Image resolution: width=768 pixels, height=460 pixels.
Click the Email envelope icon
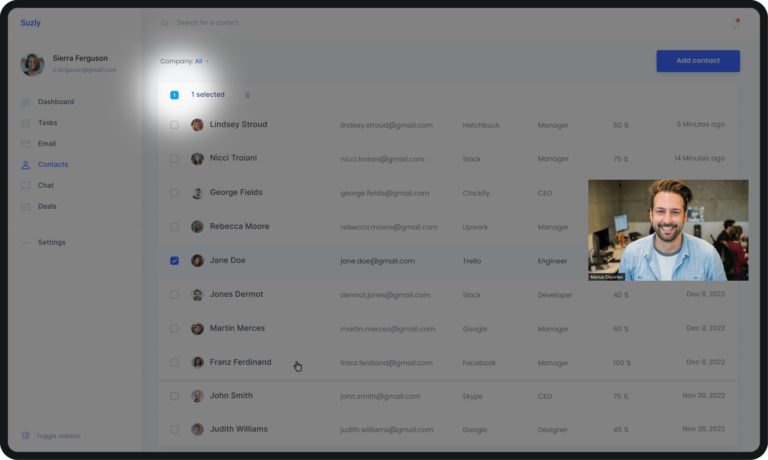pyautogui.click(x=26, y=144)
